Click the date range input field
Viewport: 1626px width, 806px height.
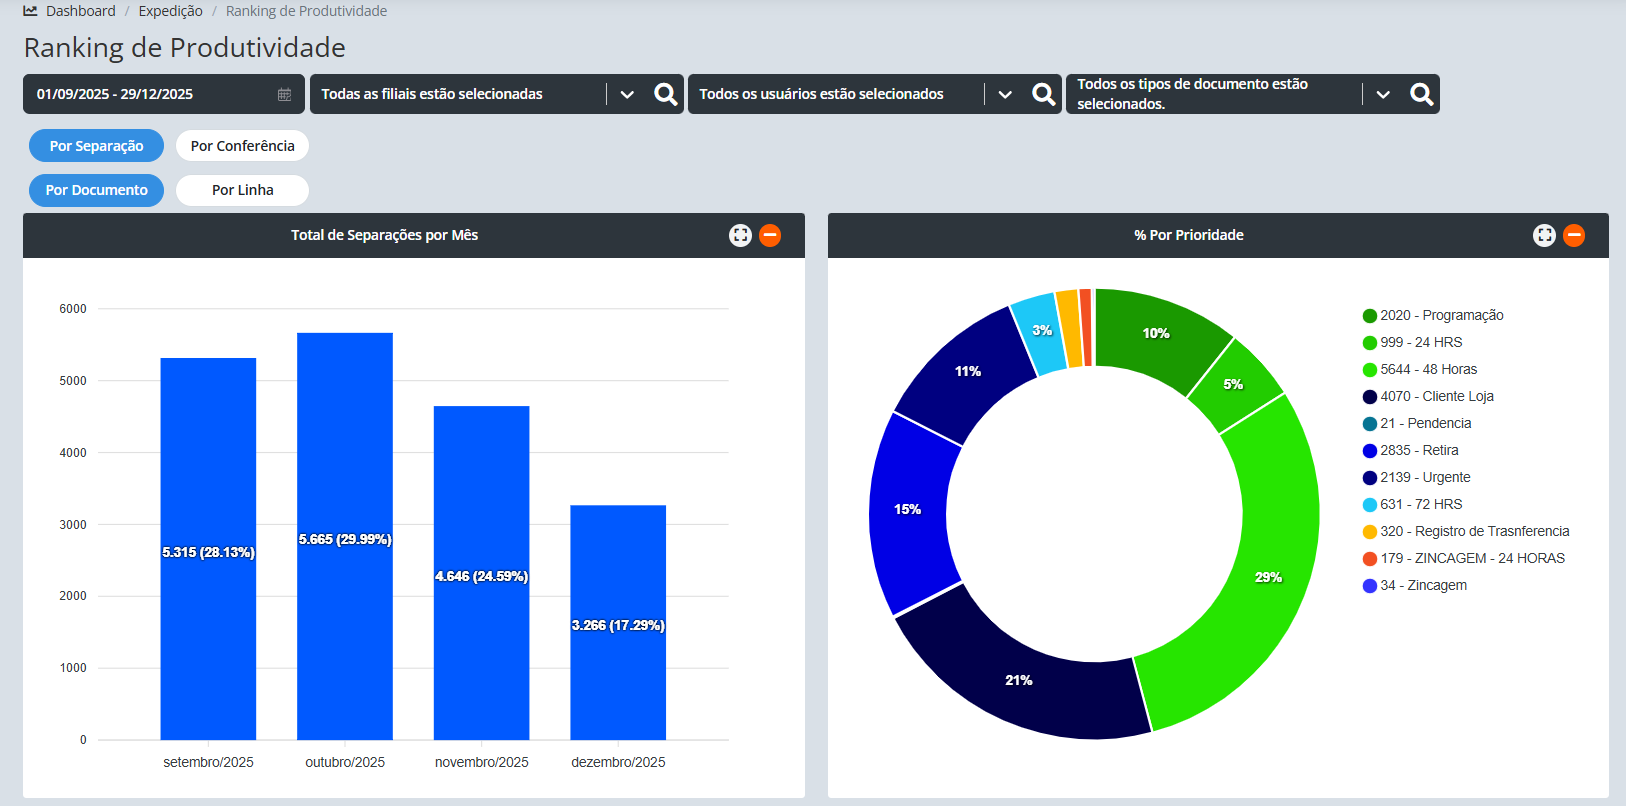150,94
